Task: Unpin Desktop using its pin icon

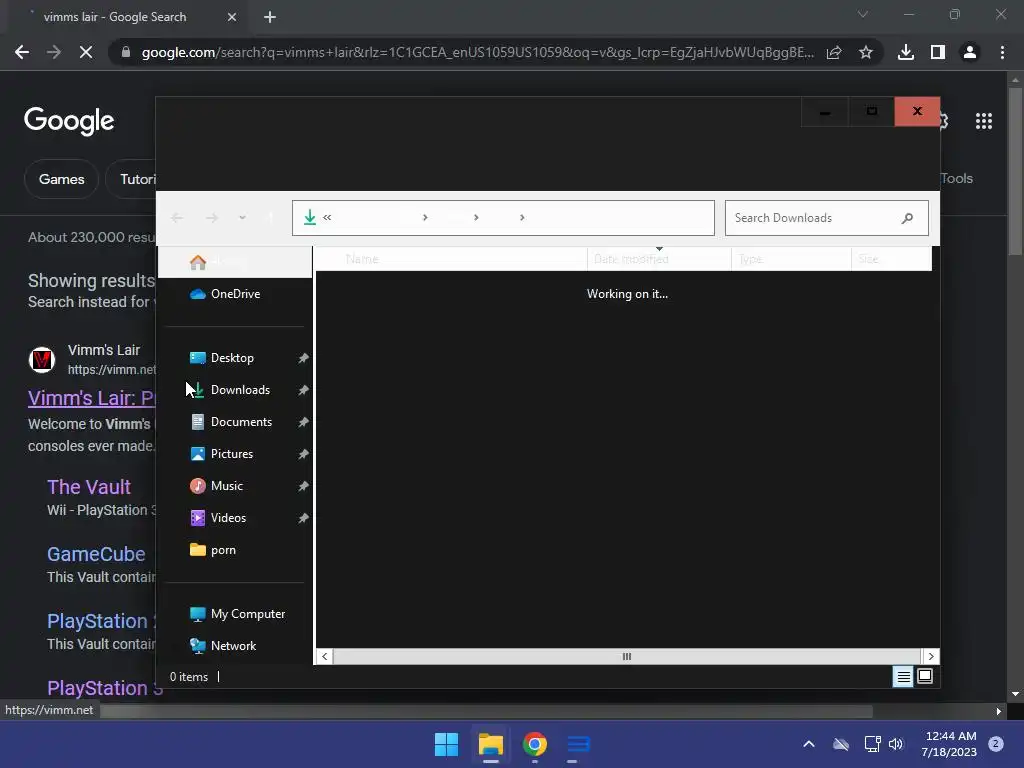Action: click(x=303, y=358)
